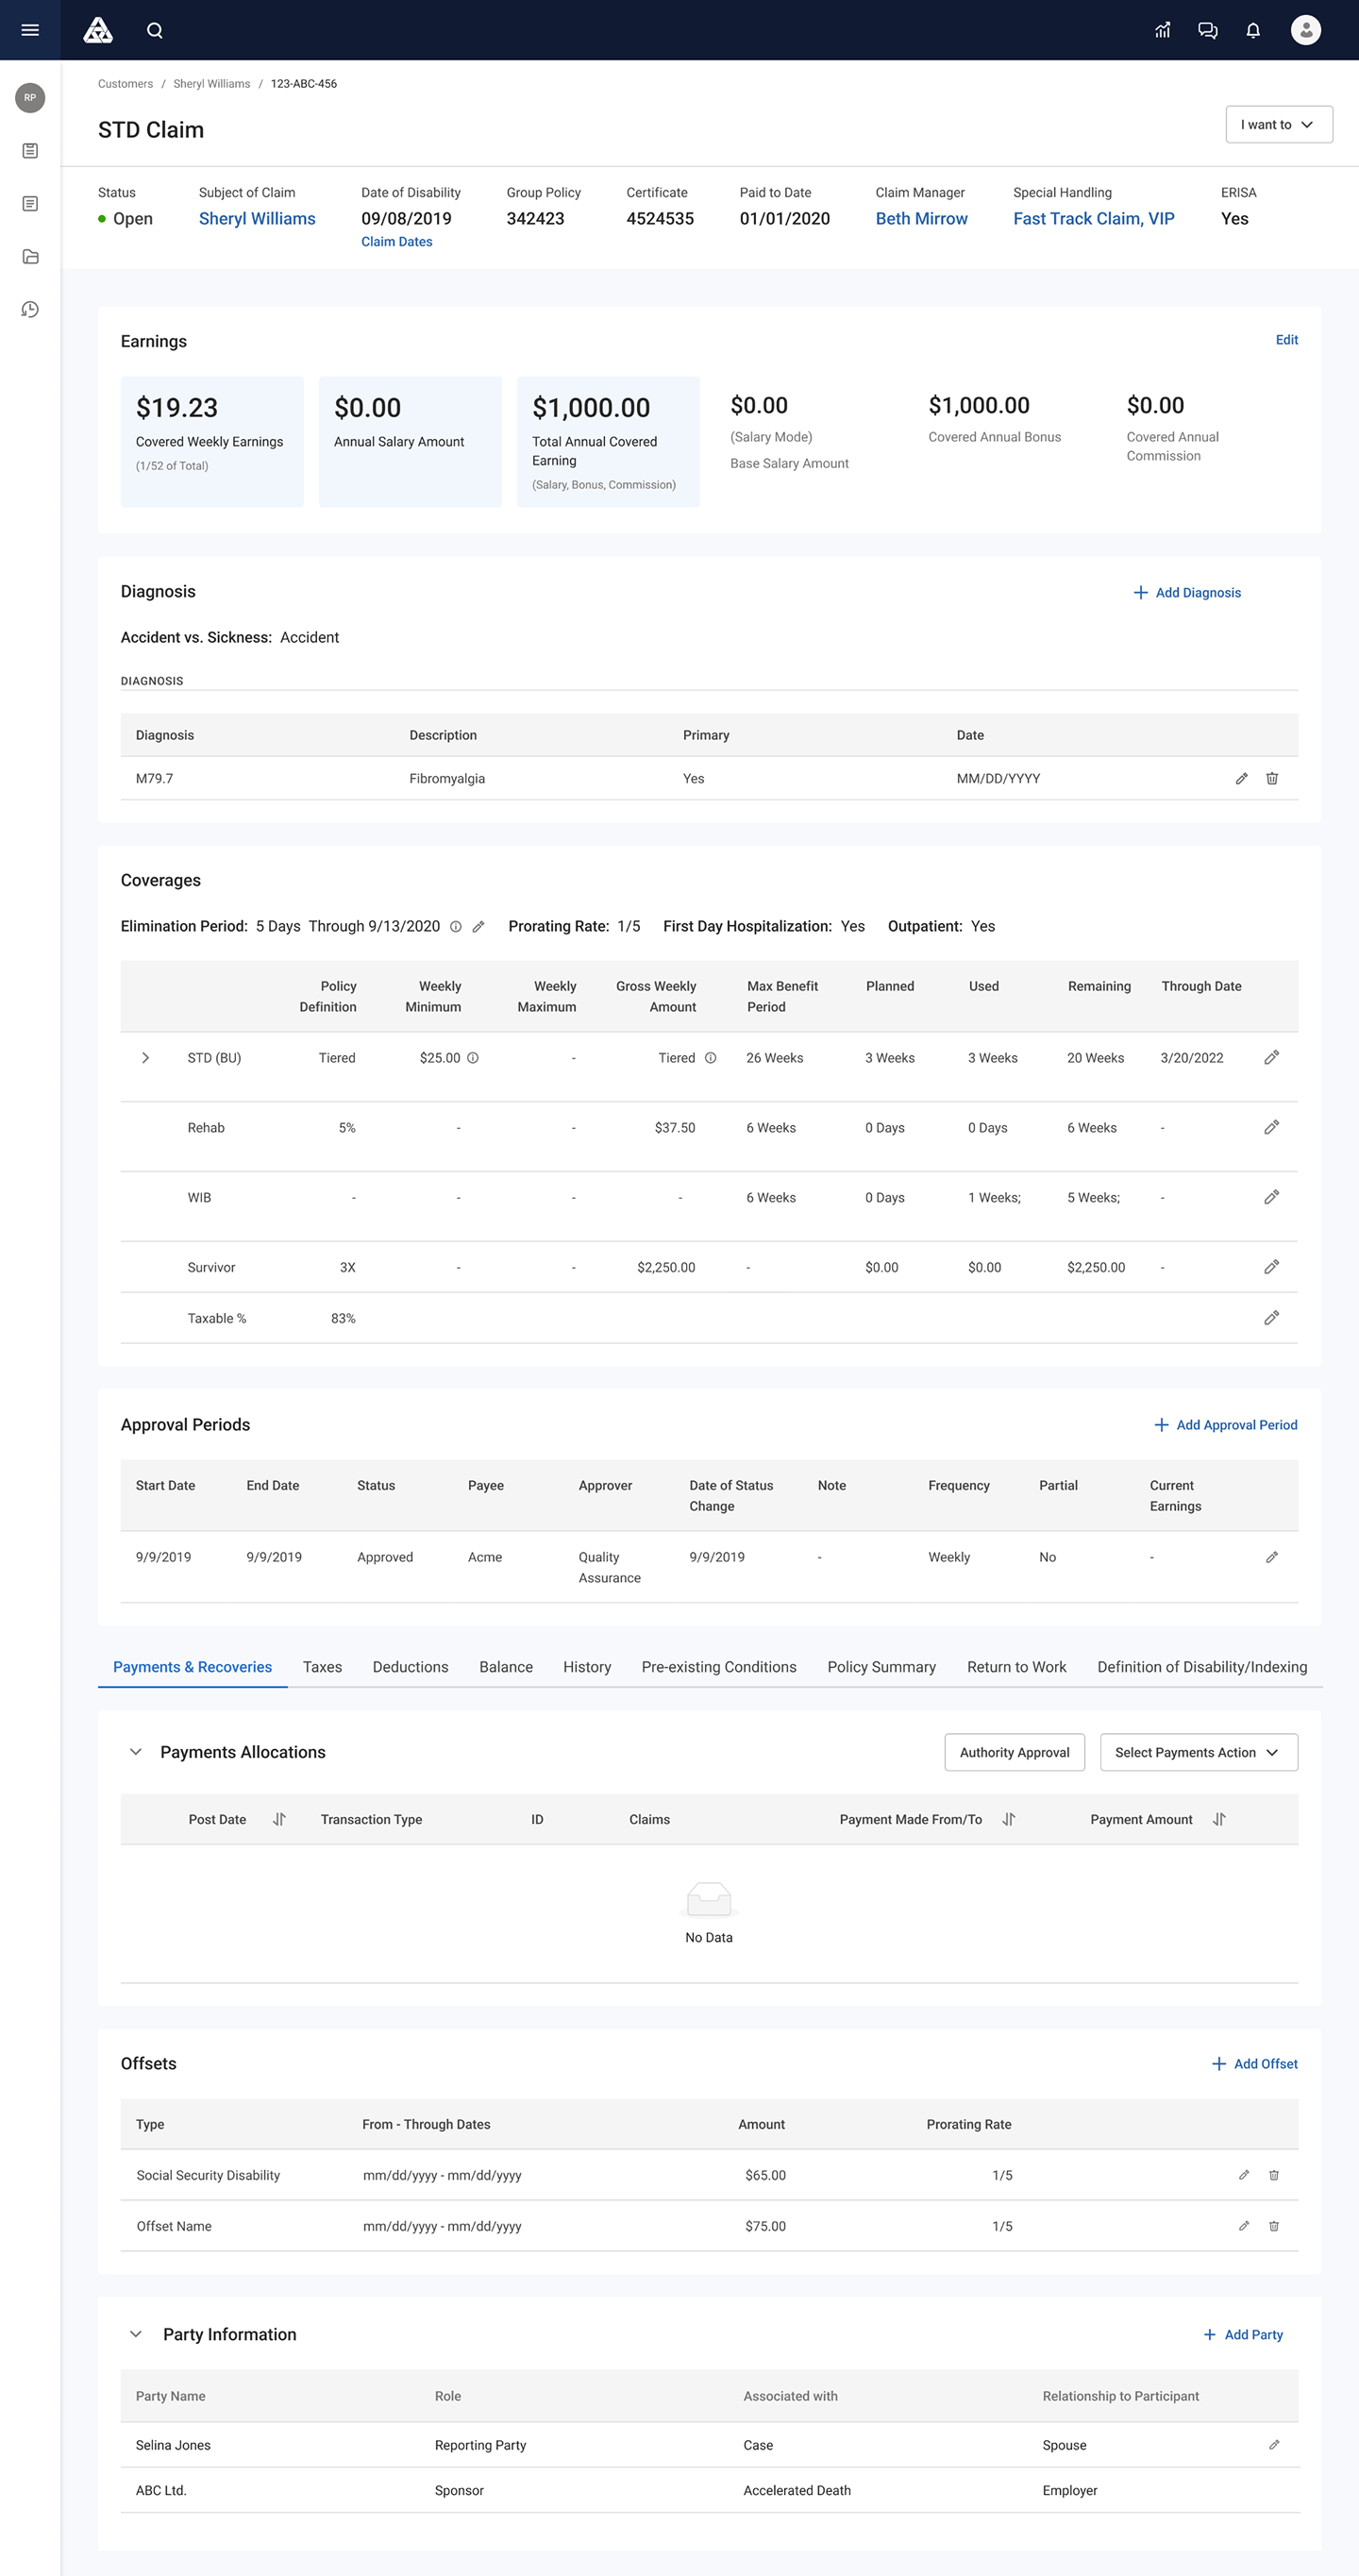Viewport: 1359px width, 2576px height.
Task: Switch to the Deductions tab
Action: (410, 1667)
